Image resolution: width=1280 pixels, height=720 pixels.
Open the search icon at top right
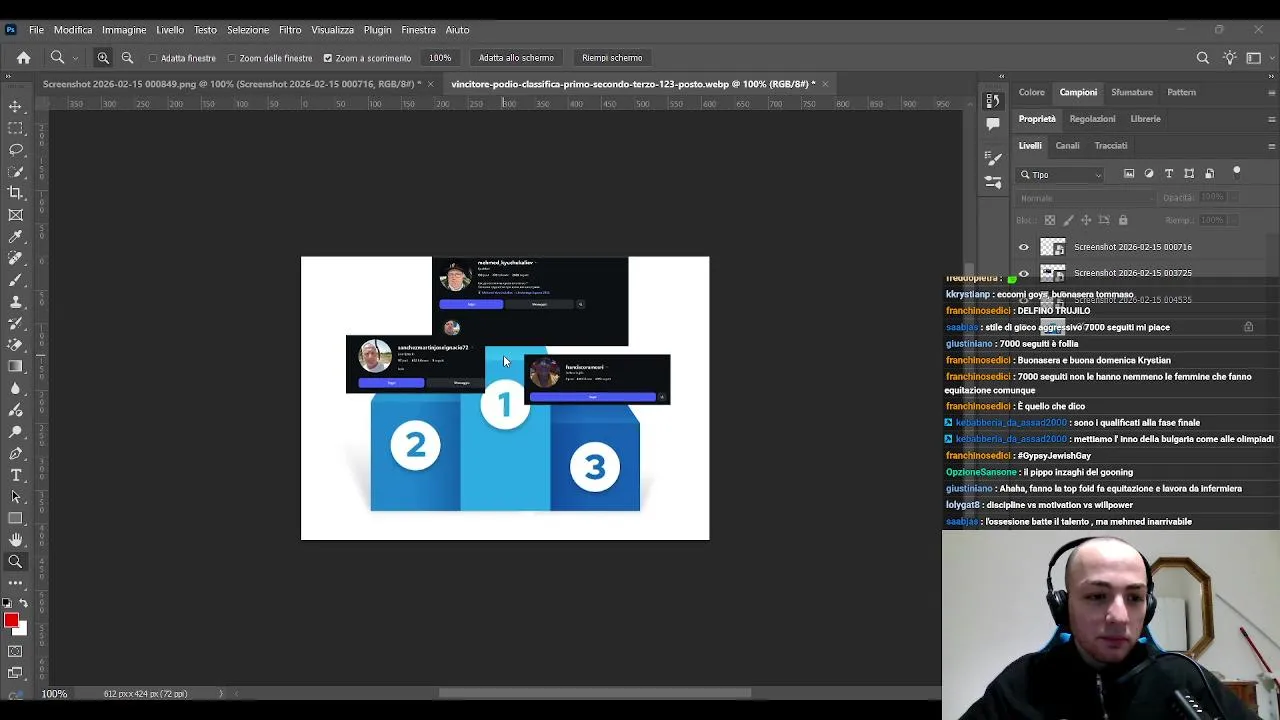(1203, 58)
